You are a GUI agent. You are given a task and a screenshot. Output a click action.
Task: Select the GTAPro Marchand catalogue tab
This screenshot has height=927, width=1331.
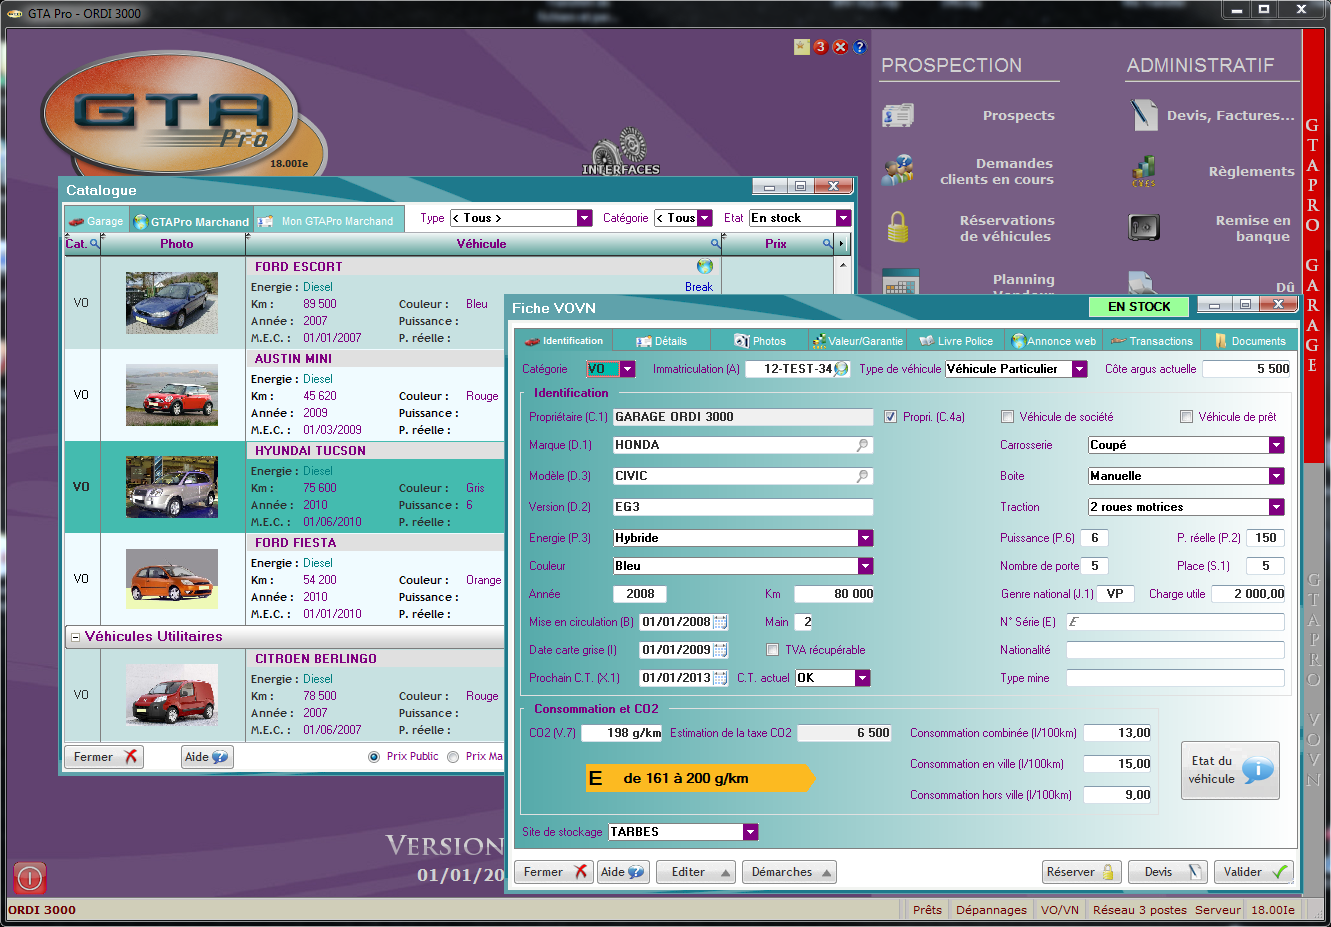point(191,222)
